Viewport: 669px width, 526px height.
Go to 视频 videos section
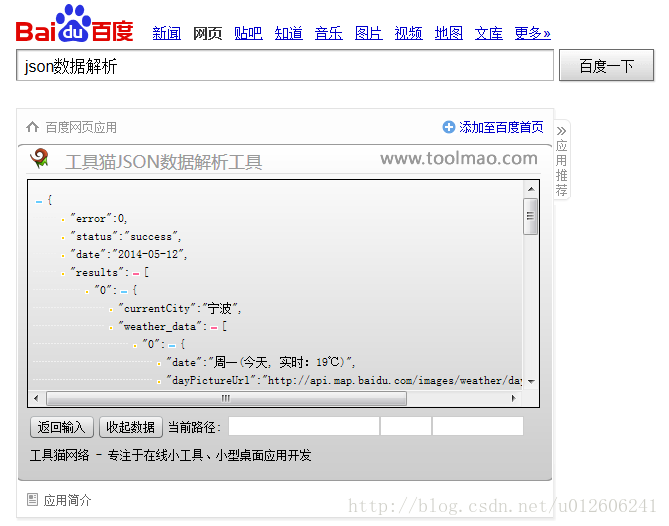pyautogui.click(x=408, y=33)
